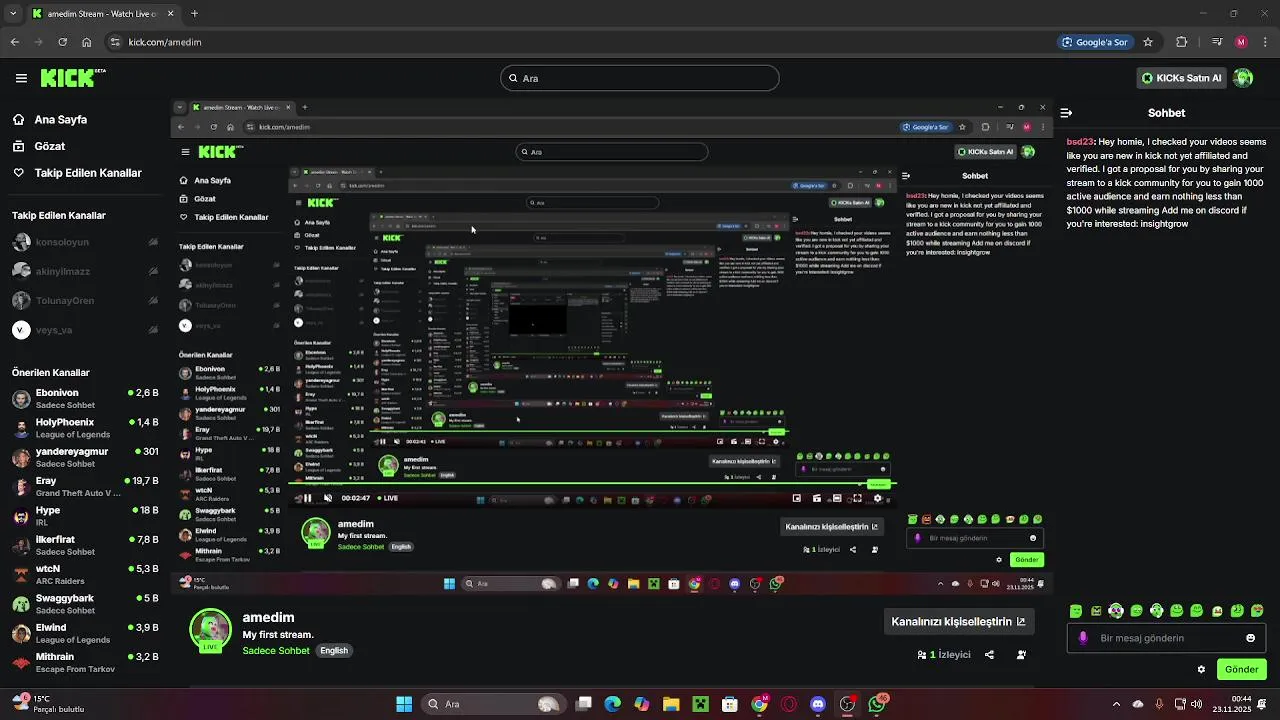Open recommended channel Ebonivon
The height and width of the screenshot is (720, 1280).
pos(85,399)
